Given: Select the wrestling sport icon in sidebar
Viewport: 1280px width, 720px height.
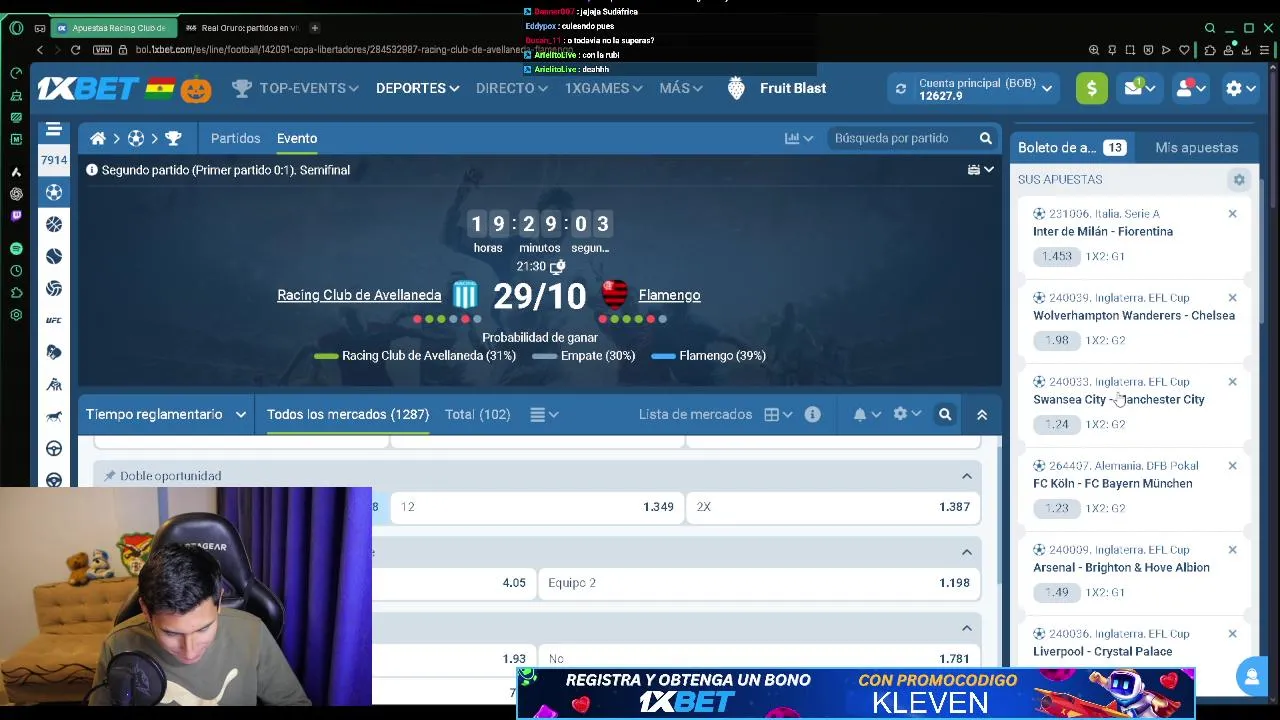Looking at the screenshot, I should pos(54,384).
